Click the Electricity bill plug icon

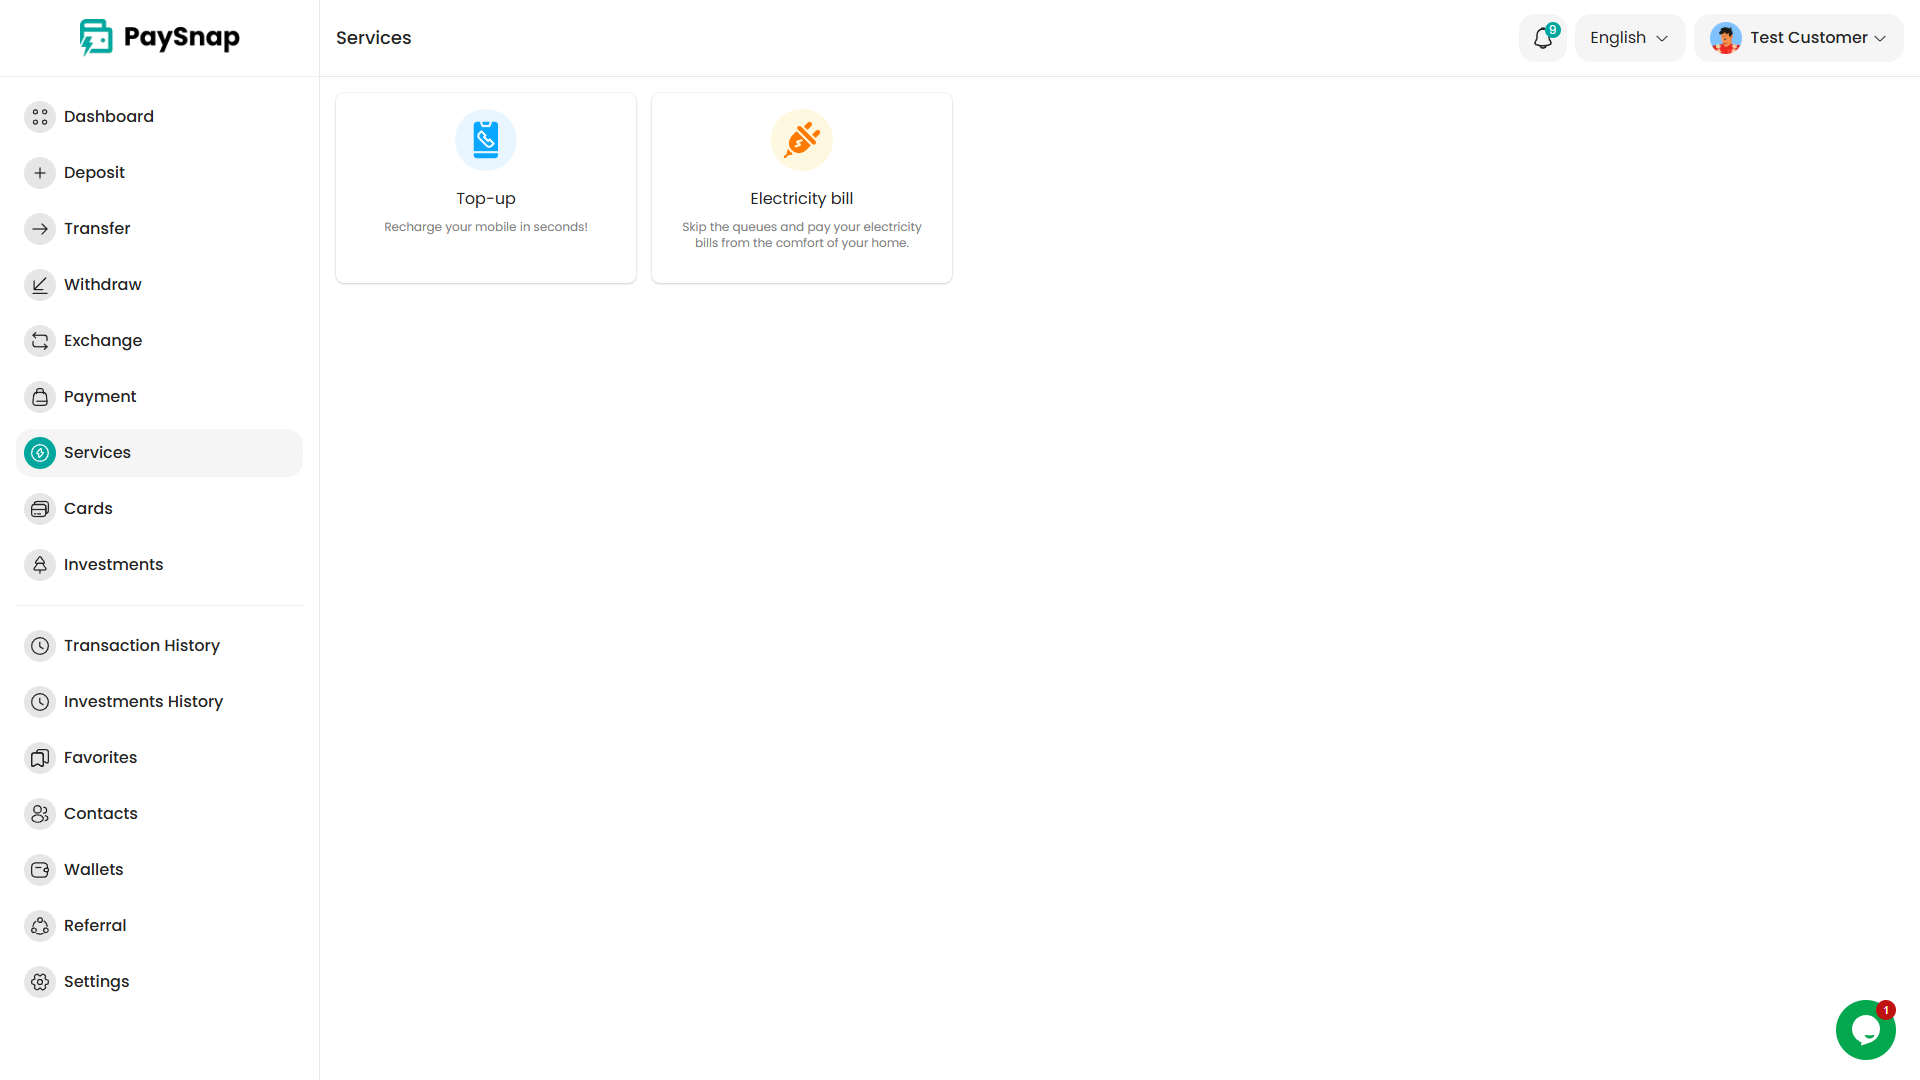802,140
